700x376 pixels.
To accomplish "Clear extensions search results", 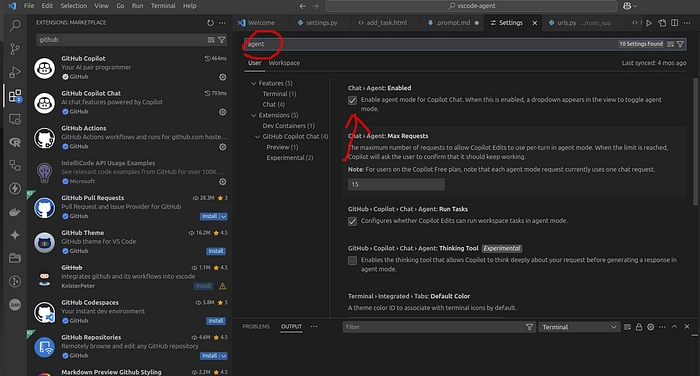I will point(211,40).
